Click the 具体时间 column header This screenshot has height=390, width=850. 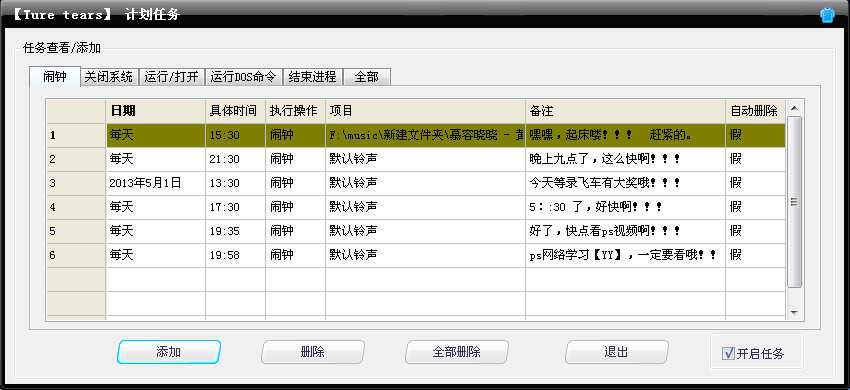[235, 111]
